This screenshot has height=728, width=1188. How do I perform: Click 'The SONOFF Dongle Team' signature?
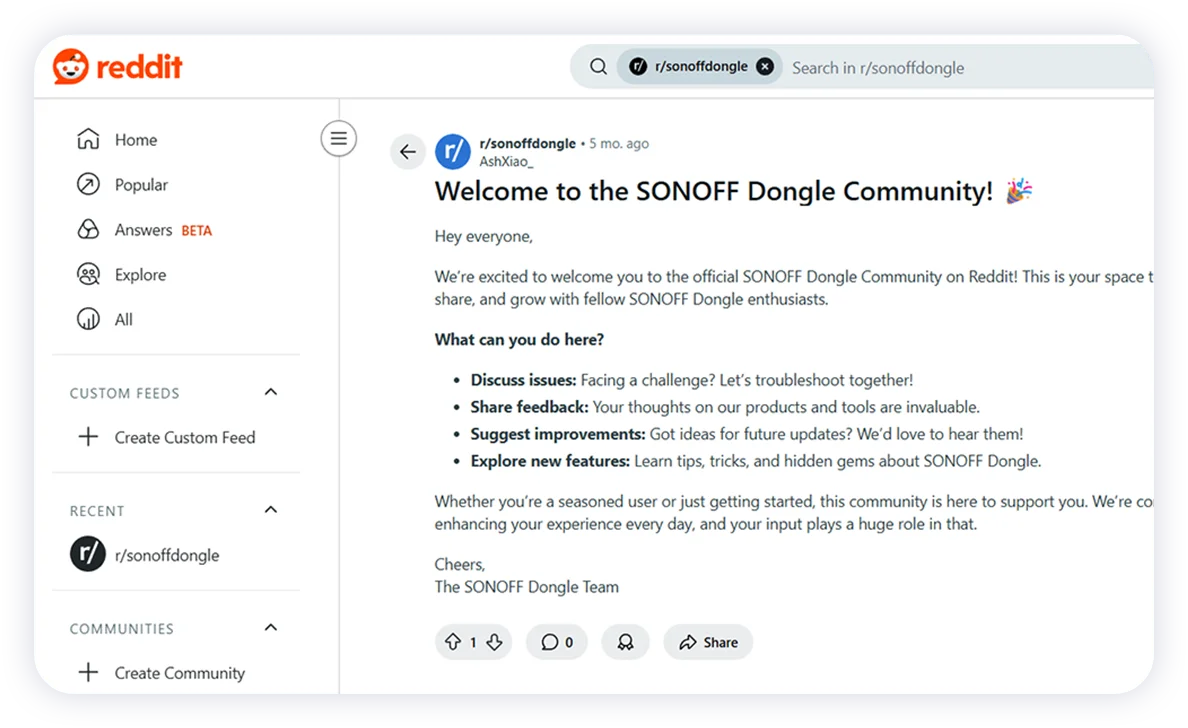[x=527, y=587]
